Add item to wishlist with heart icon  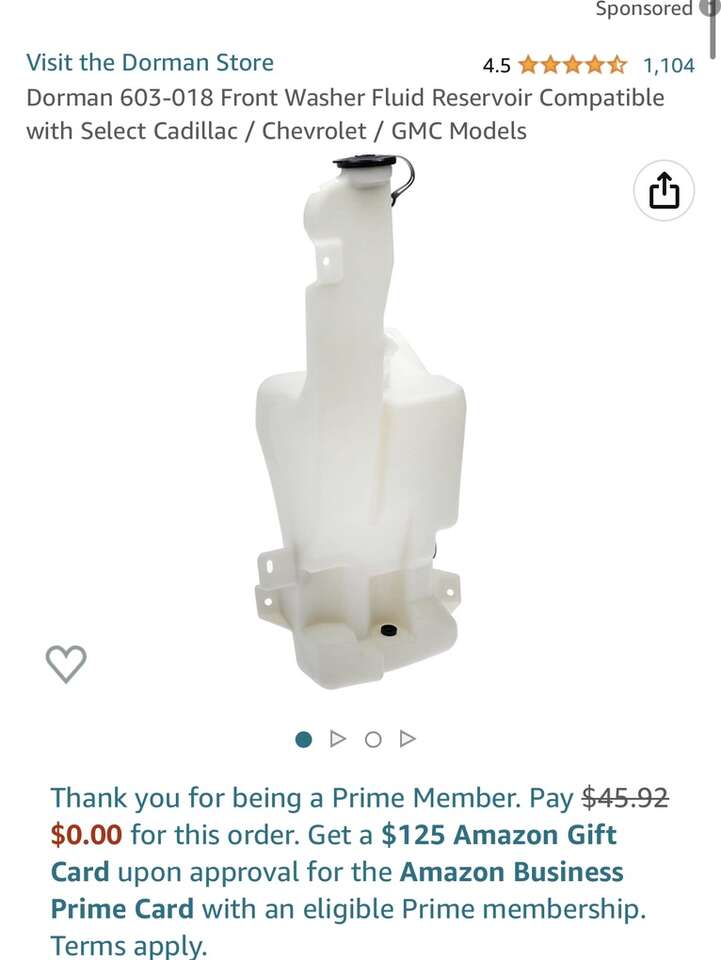pyautogui.click(x=66, y=664)
